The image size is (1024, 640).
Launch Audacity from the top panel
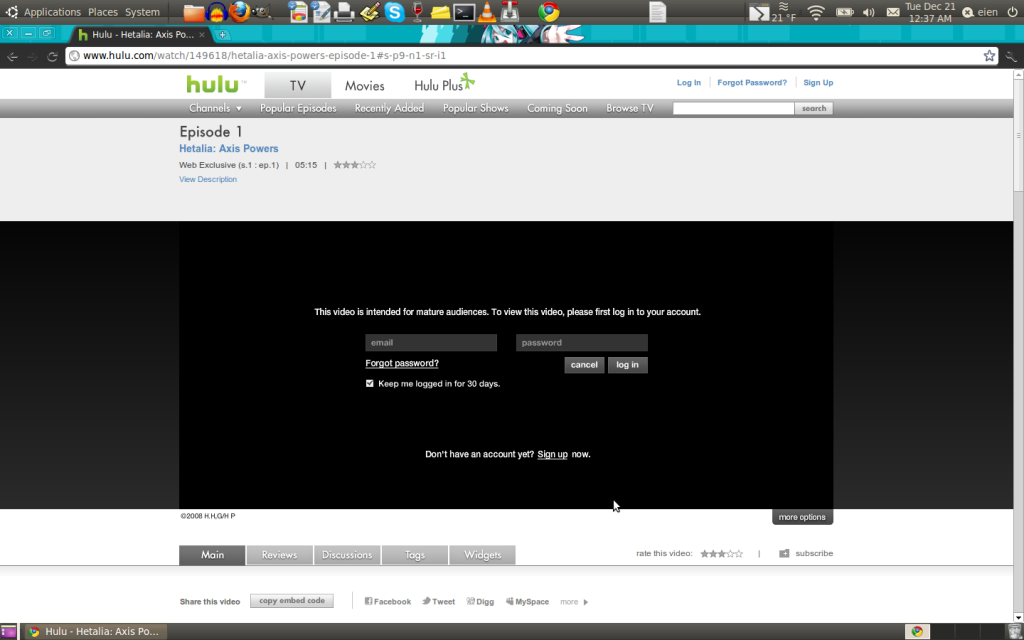pyautogui.click(x=216, y=12)
